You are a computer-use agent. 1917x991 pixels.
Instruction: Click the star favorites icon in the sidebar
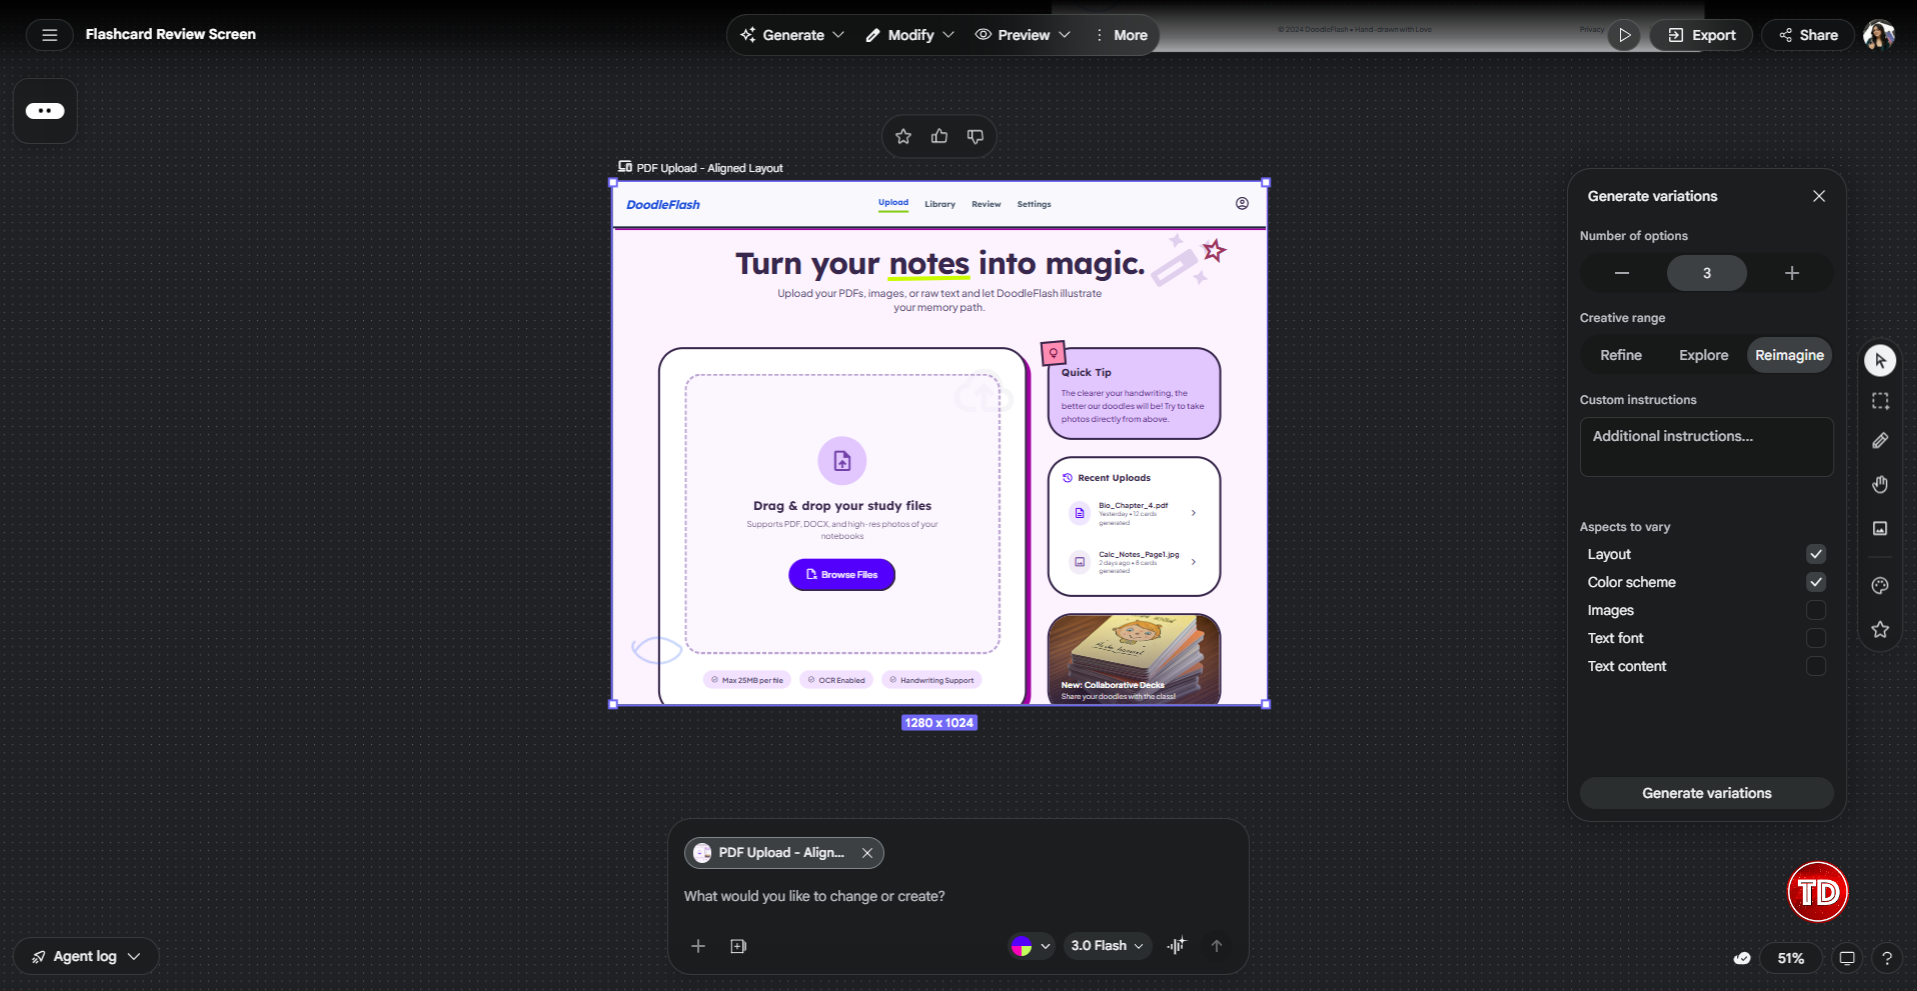pos(1880,629)
